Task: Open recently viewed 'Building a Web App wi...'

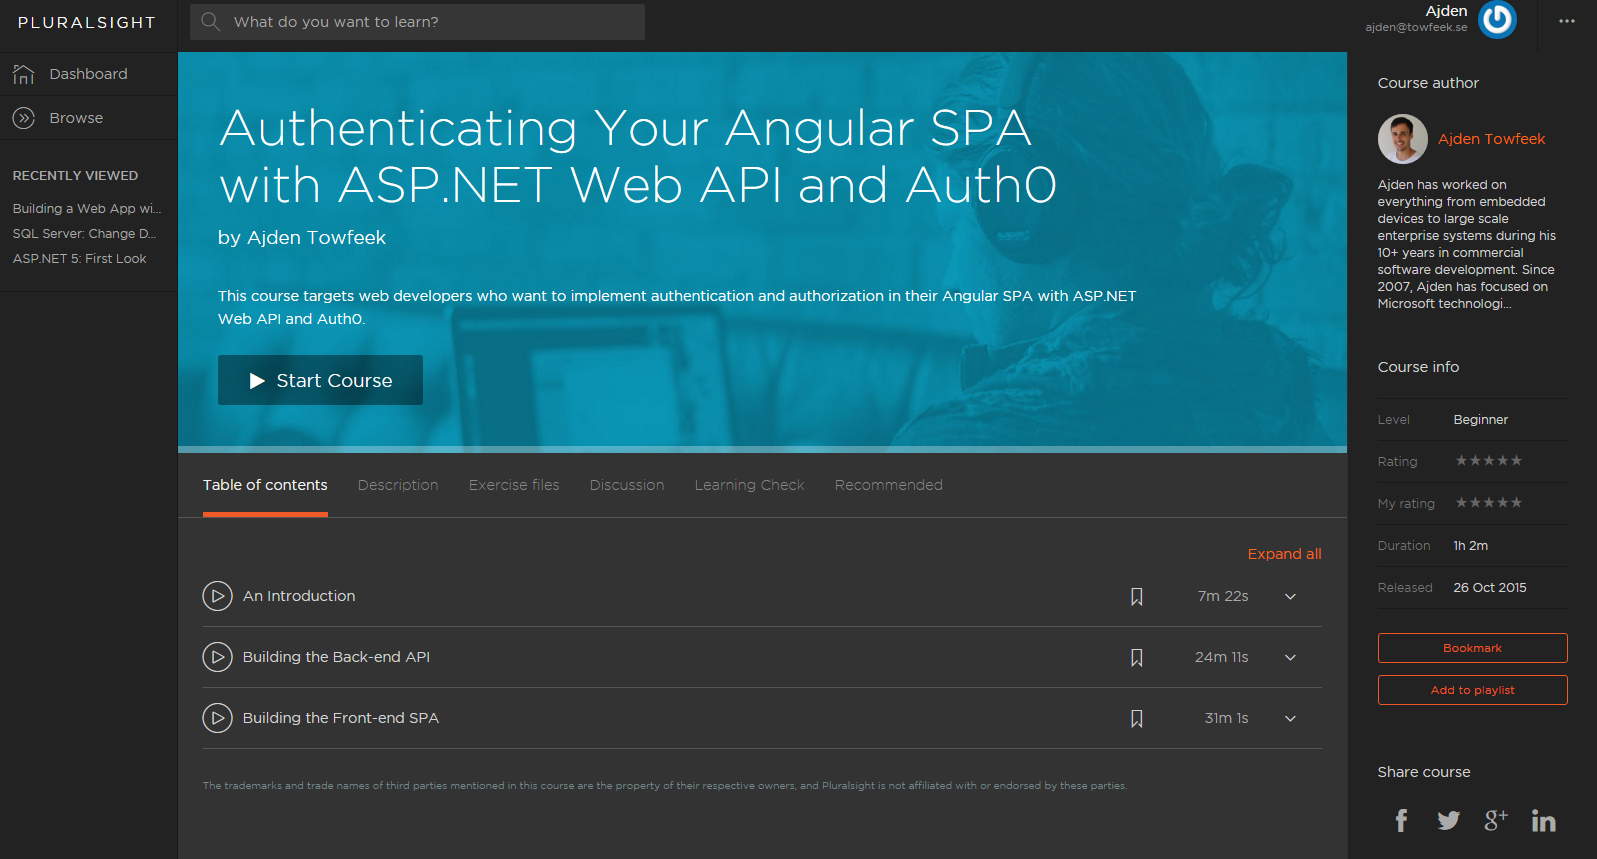Action: [x=87, y=209]
